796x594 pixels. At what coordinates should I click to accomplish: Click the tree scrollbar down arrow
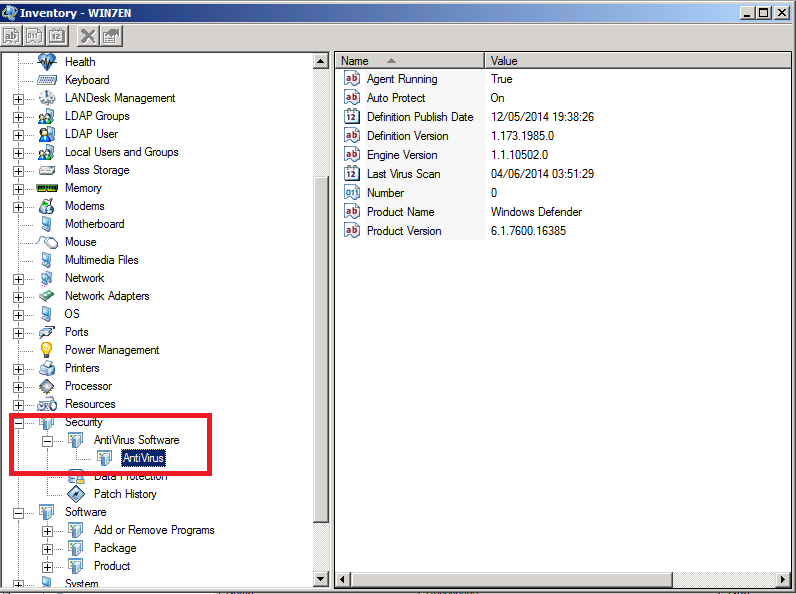(321, 578)
